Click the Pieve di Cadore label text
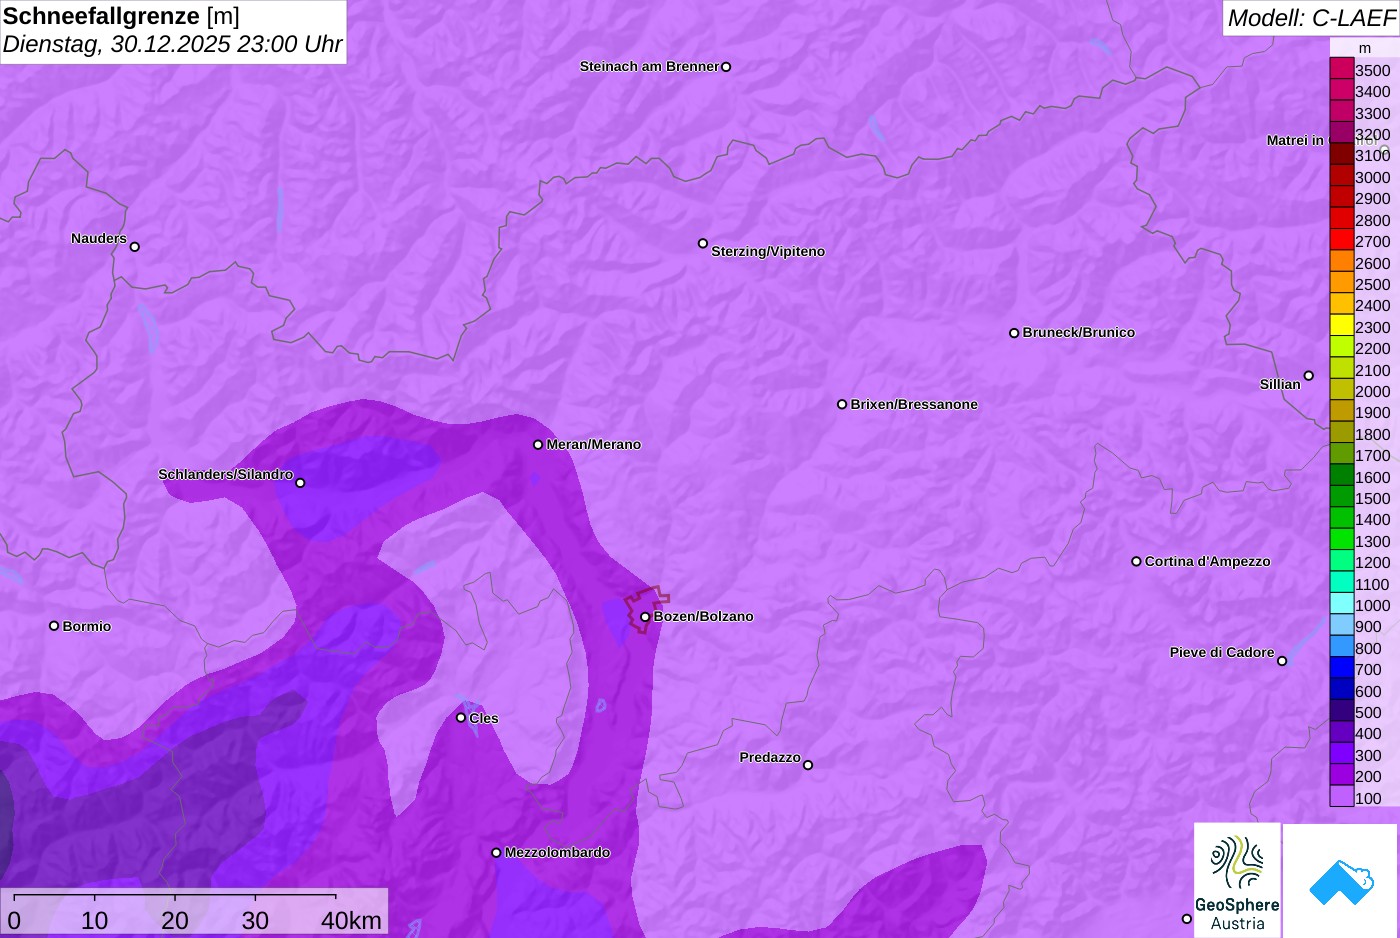The width and height of the screenshot is (1400, 938). click(x=1222, y=652)
